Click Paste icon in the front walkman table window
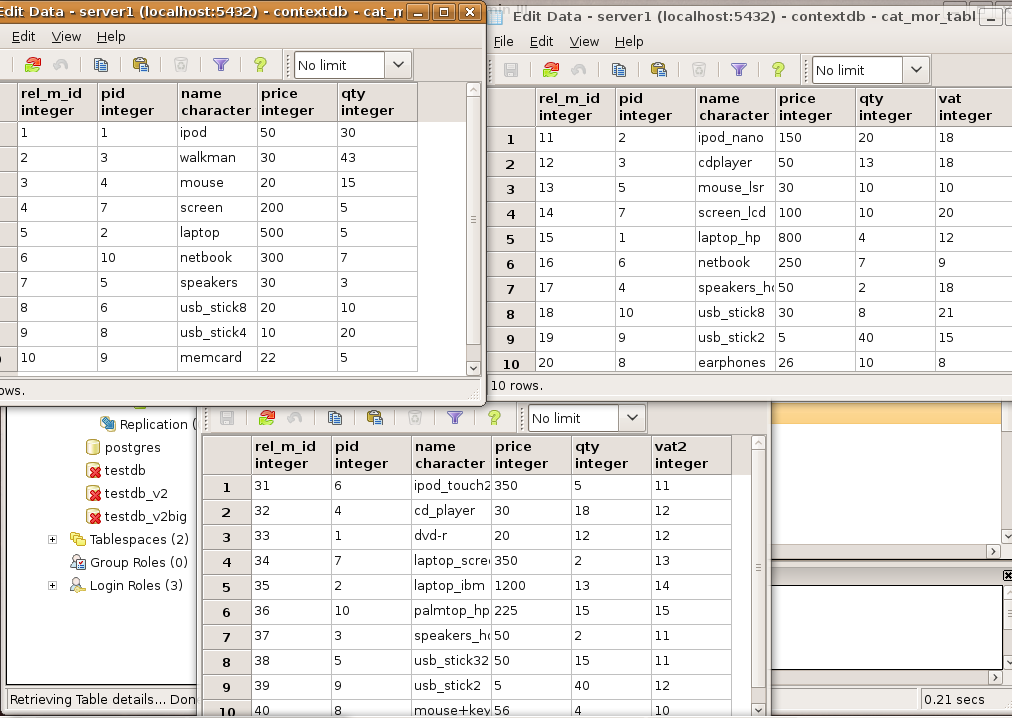This screenshot has width=1012, height=718. 141,65
